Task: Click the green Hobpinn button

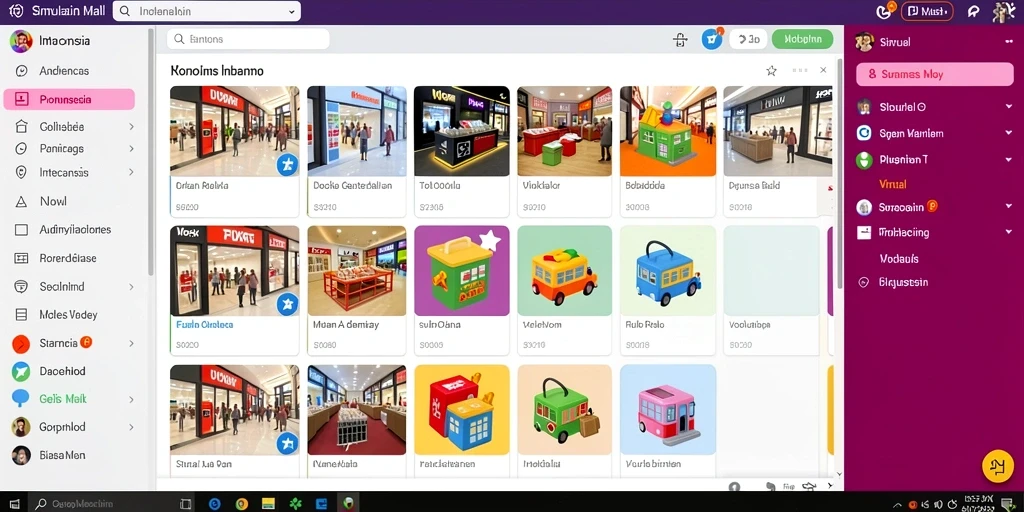Action: pyautogui.click(x=802, y=39)
